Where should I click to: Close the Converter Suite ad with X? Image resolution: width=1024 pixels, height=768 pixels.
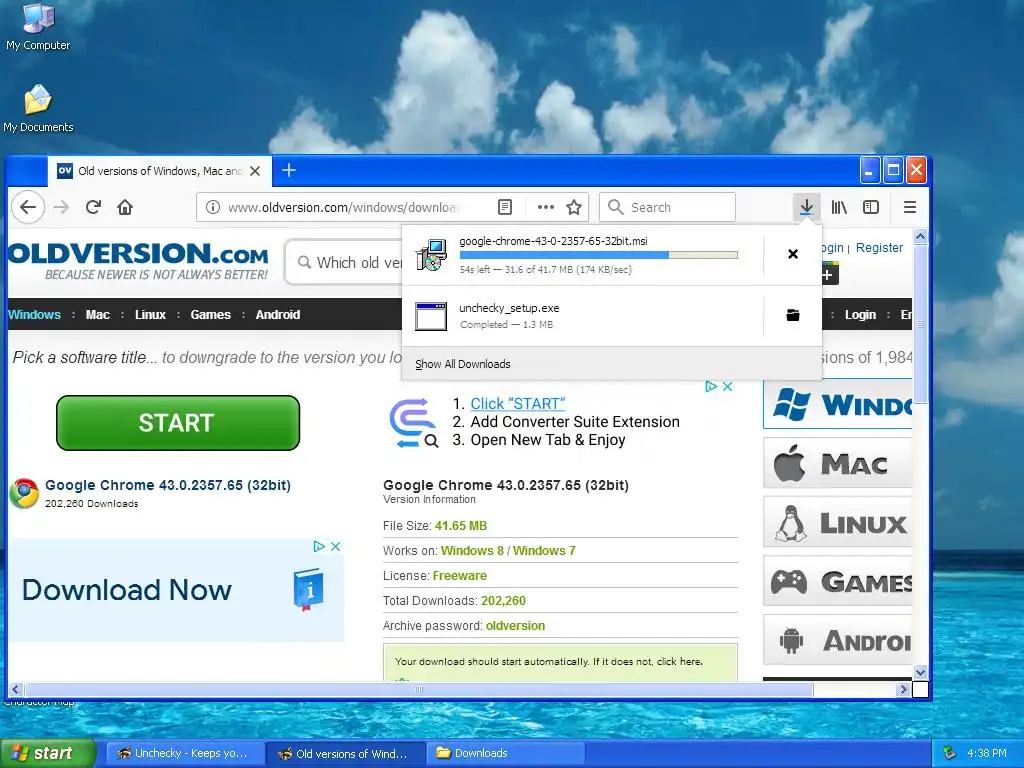(728, 387)
